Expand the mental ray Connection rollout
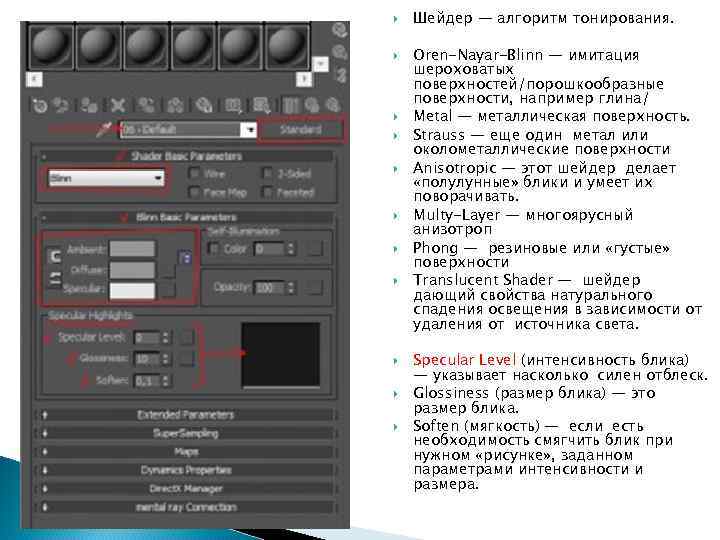Viewport: 720px width, 540px height. (x=186, y=507)
